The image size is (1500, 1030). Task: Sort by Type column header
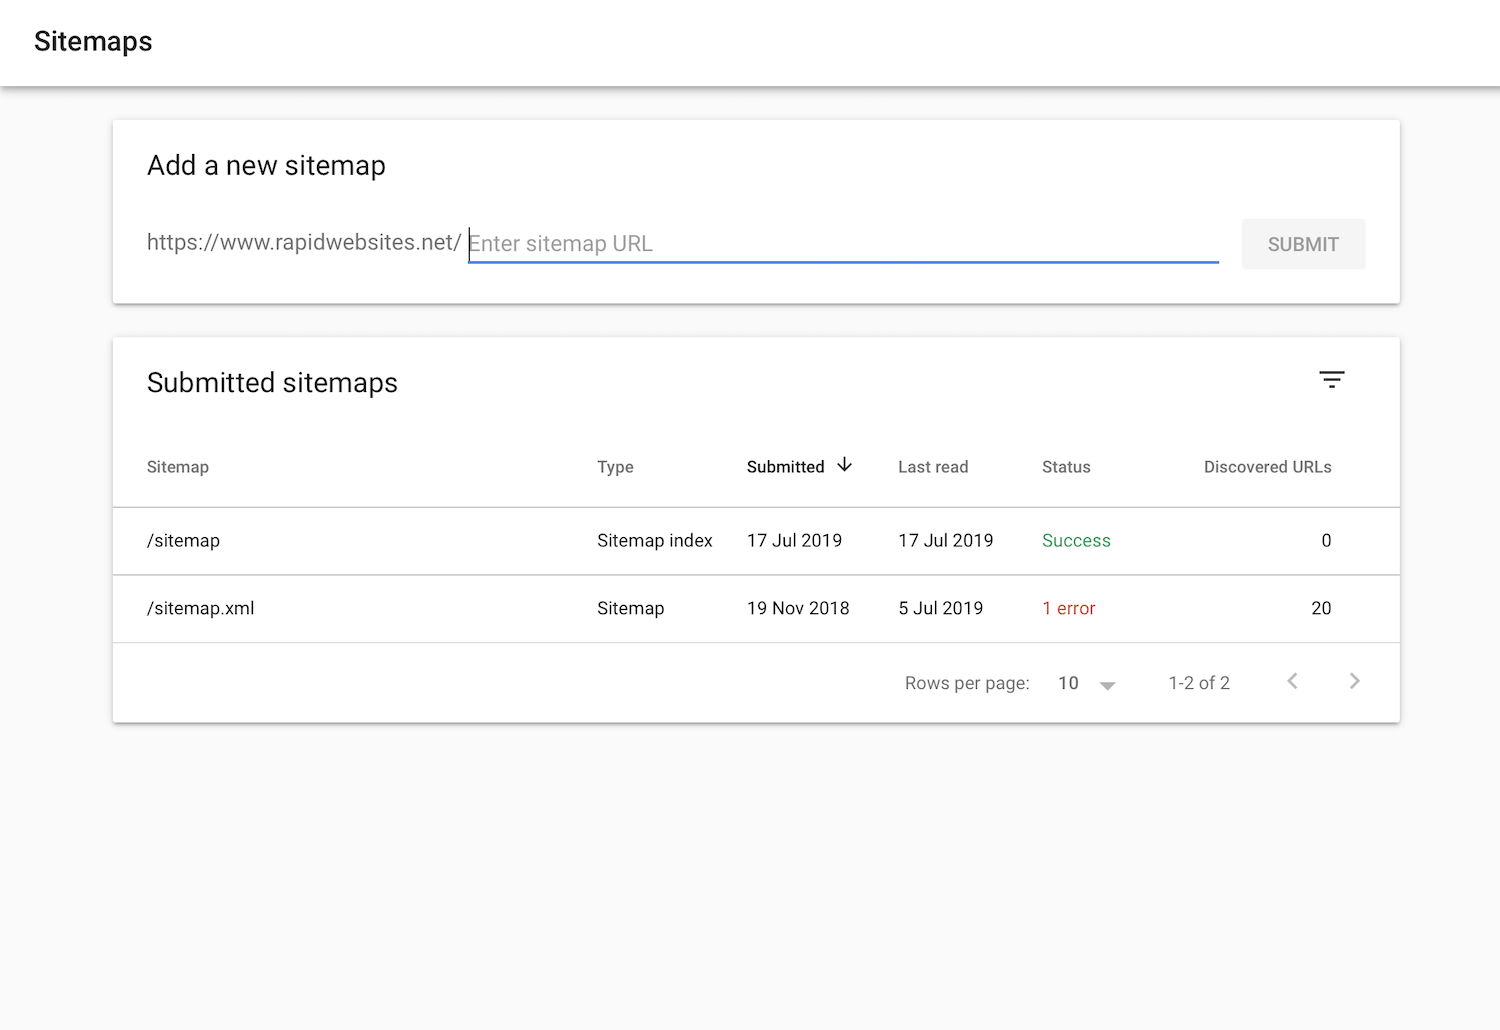pos(615,467)
